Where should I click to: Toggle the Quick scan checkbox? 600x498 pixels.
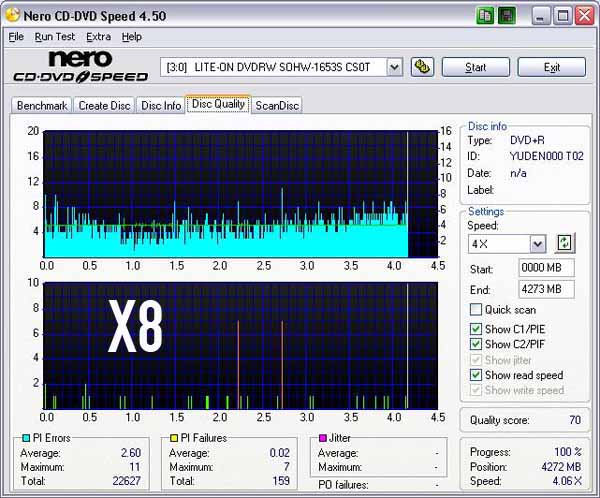(476, 309)
